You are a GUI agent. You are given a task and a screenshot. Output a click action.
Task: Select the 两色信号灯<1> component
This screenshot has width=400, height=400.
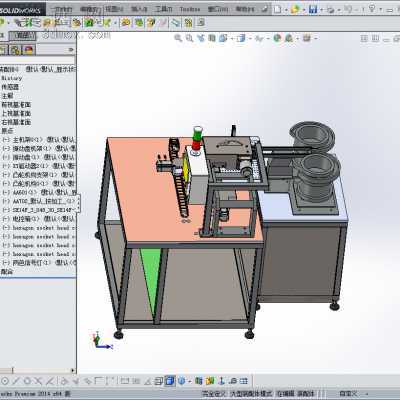coord(39,263)
